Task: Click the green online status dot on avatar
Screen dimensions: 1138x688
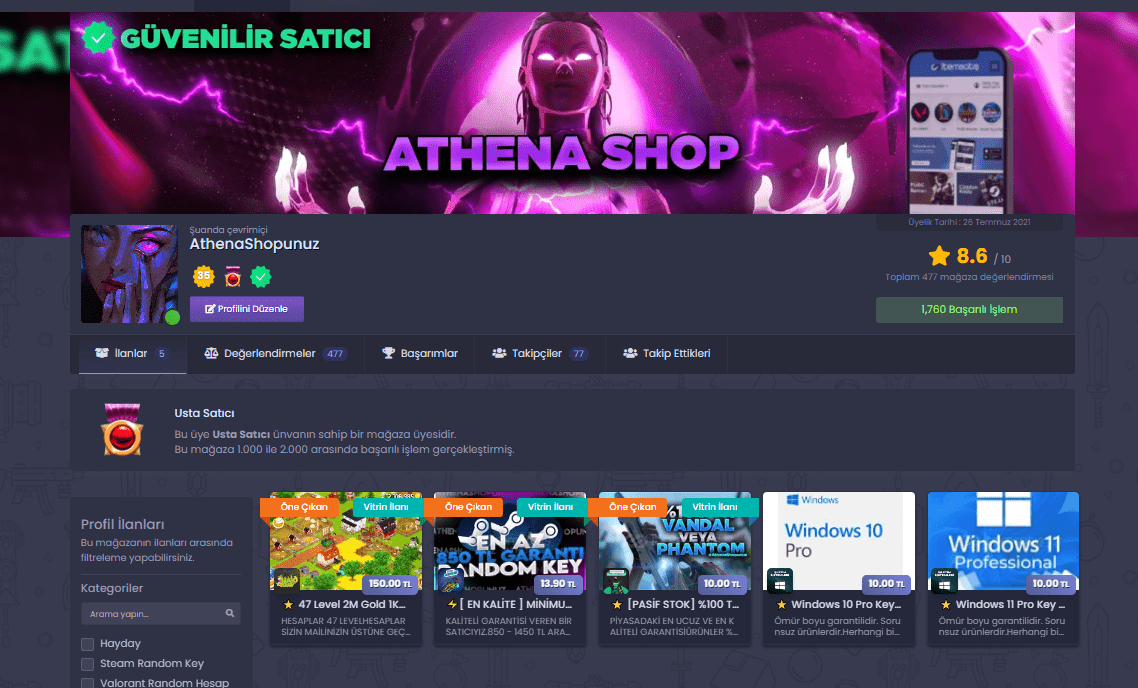Action: [172, 317]
